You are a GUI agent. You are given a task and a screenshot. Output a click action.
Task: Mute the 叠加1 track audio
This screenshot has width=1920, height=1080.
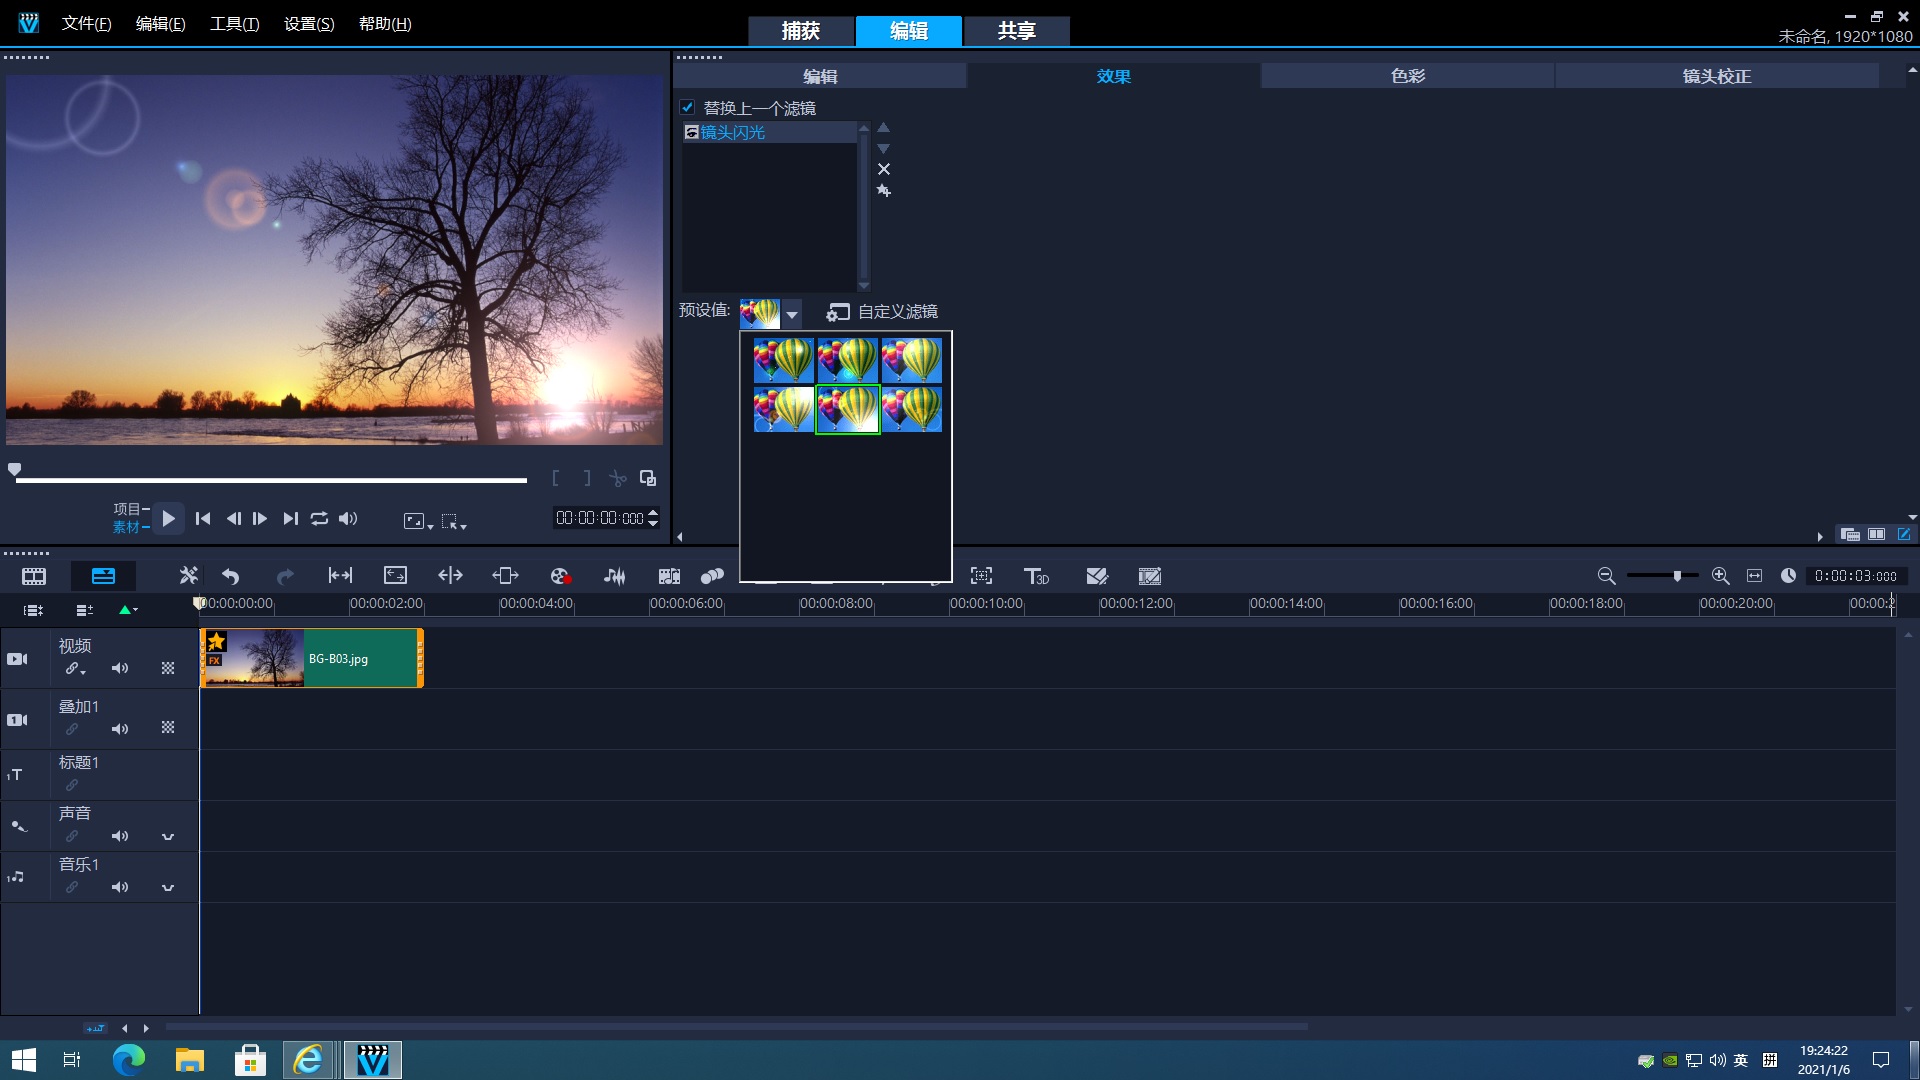coord(120,729)
